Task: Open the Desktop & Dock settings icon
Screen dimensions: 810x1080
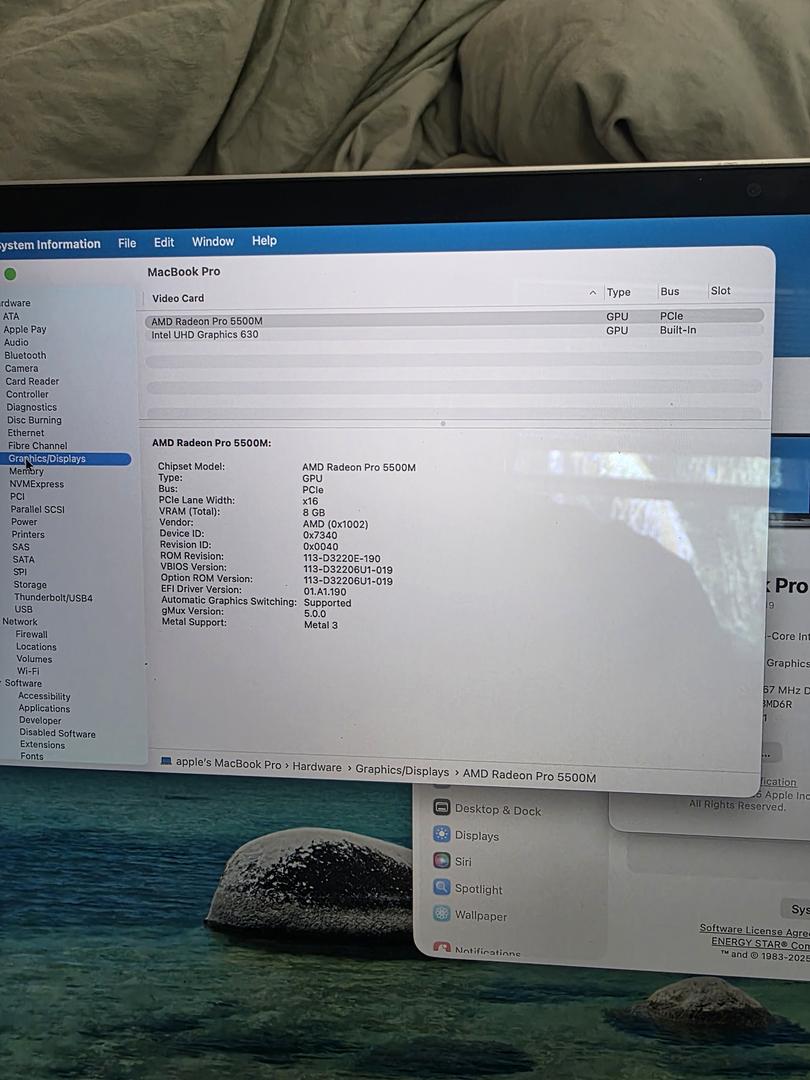Action: 441,808
